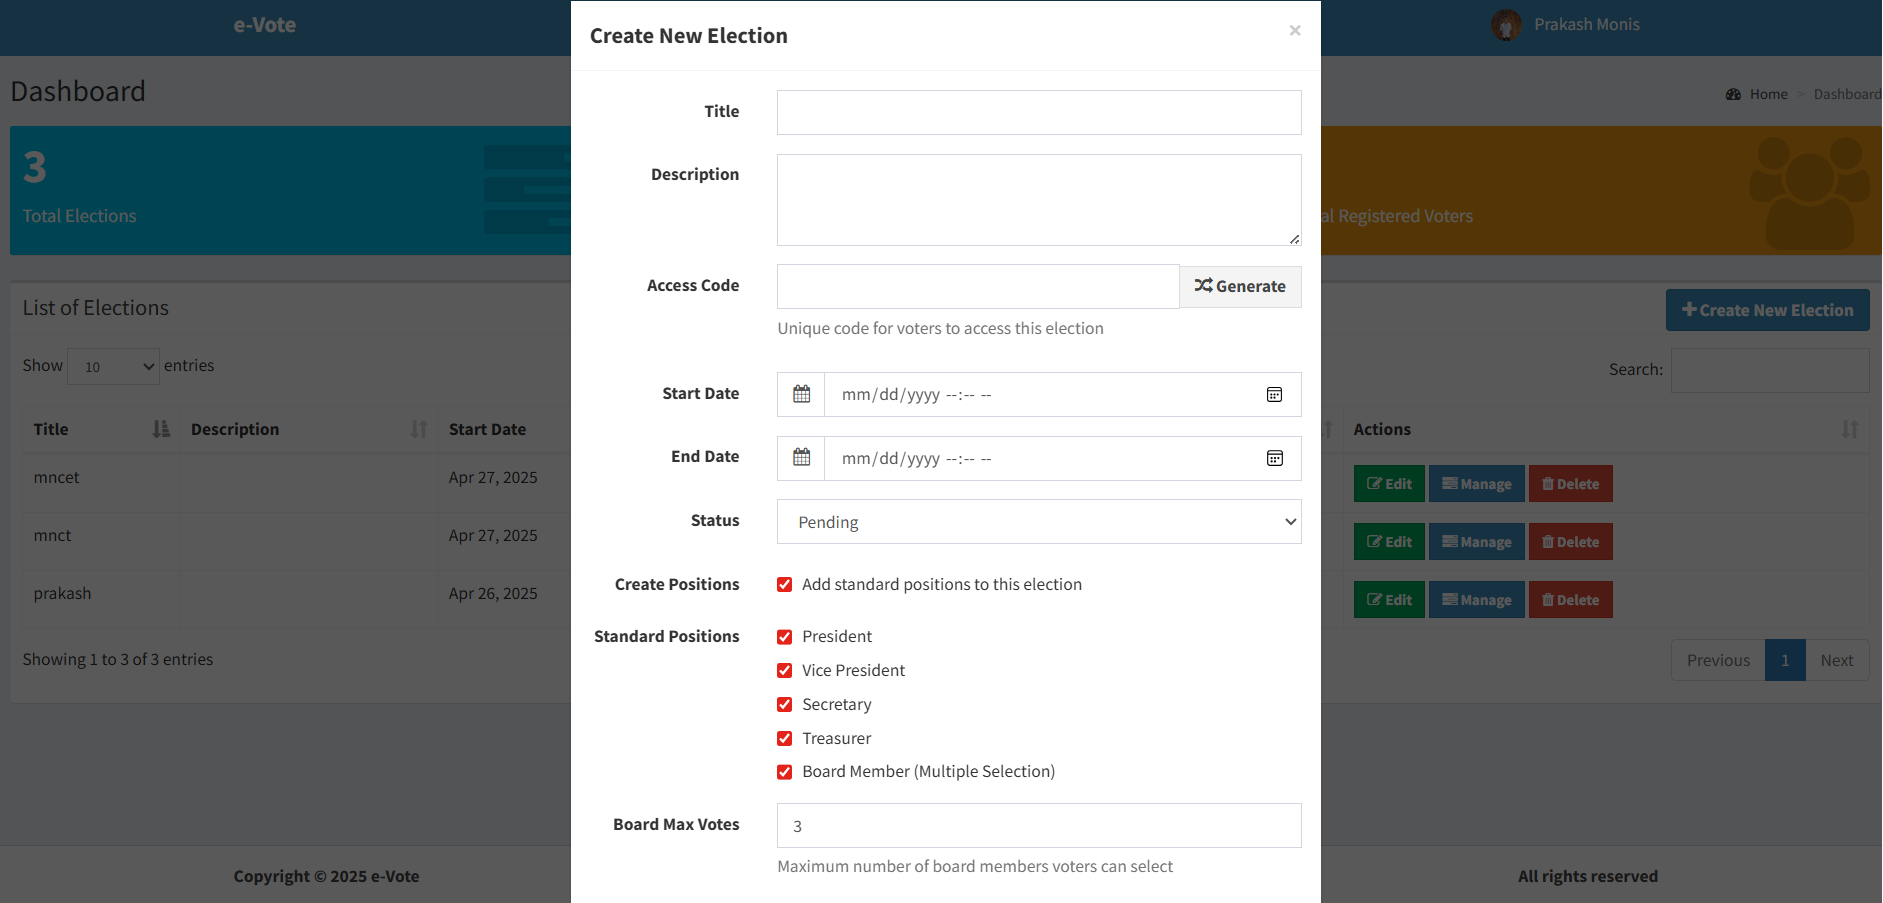Click the Home dashboard icon in breadcrumb
The height and width of the screenshot is (903, 1883).
tap(1733, 94)
